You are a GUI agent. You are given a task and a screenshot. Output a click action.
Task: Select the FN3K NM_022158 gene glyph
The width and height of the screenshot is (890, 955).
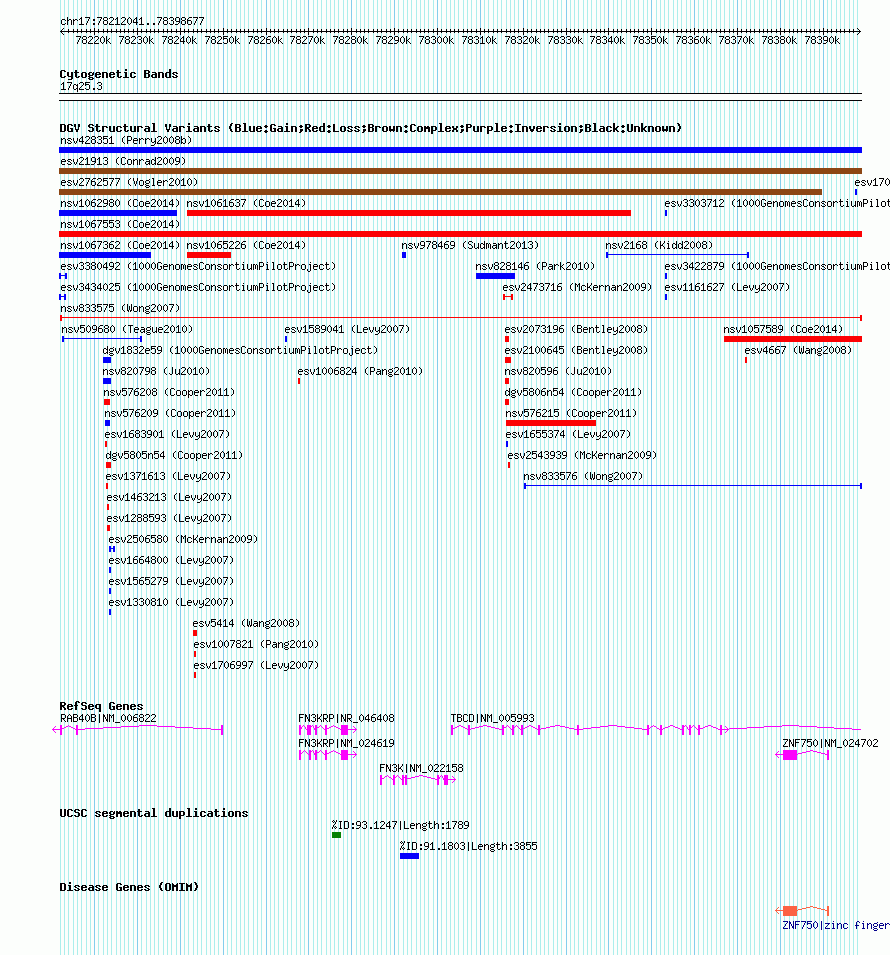click(x=418, y=780)
